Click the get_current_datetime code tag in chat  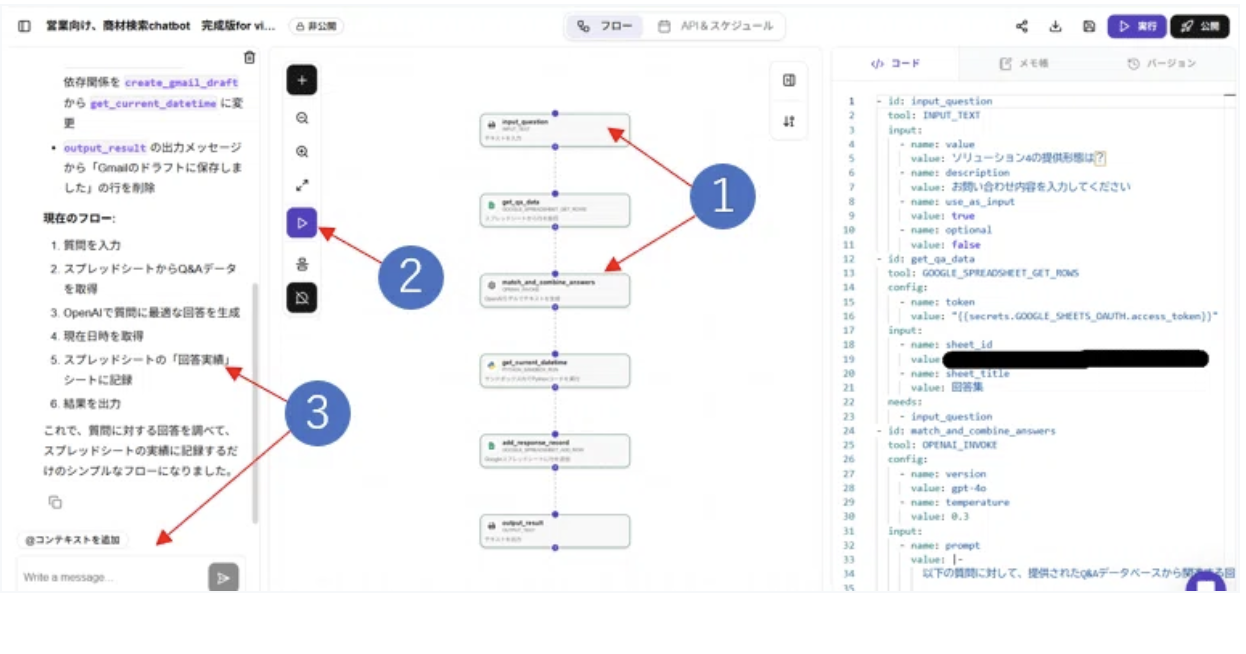[x=153, y=103]
